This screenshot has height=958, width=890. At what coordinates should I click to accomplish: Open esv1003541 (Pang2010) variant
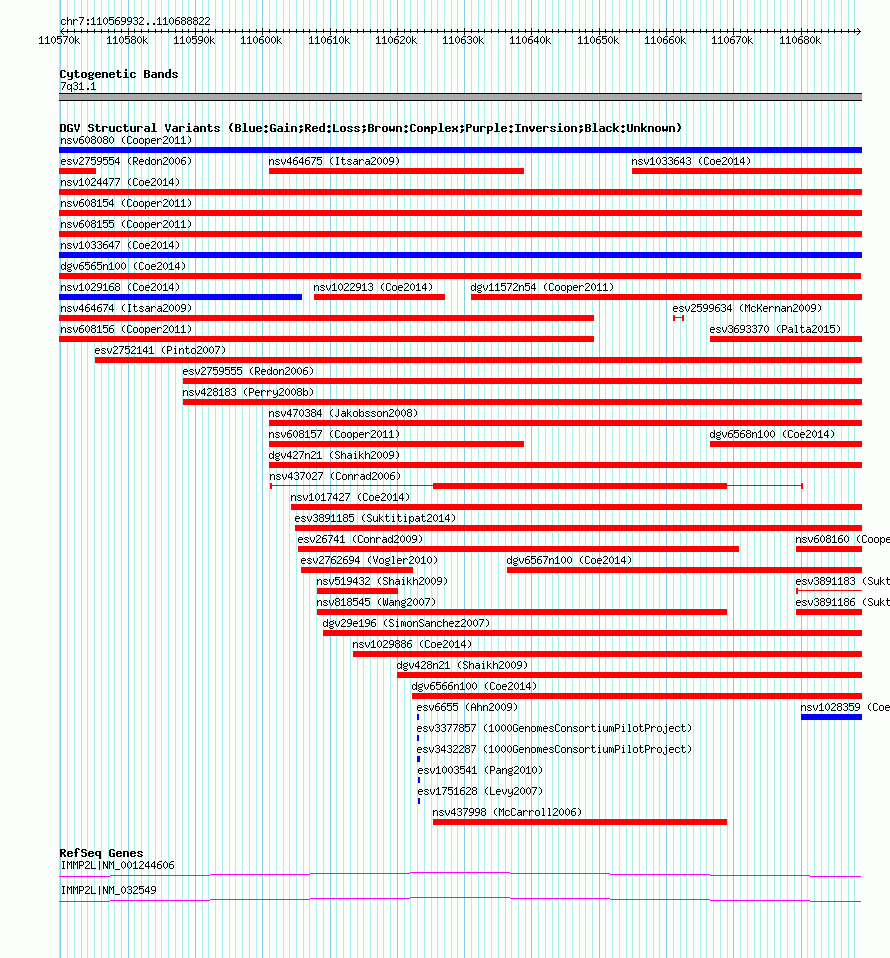[480, 770]
